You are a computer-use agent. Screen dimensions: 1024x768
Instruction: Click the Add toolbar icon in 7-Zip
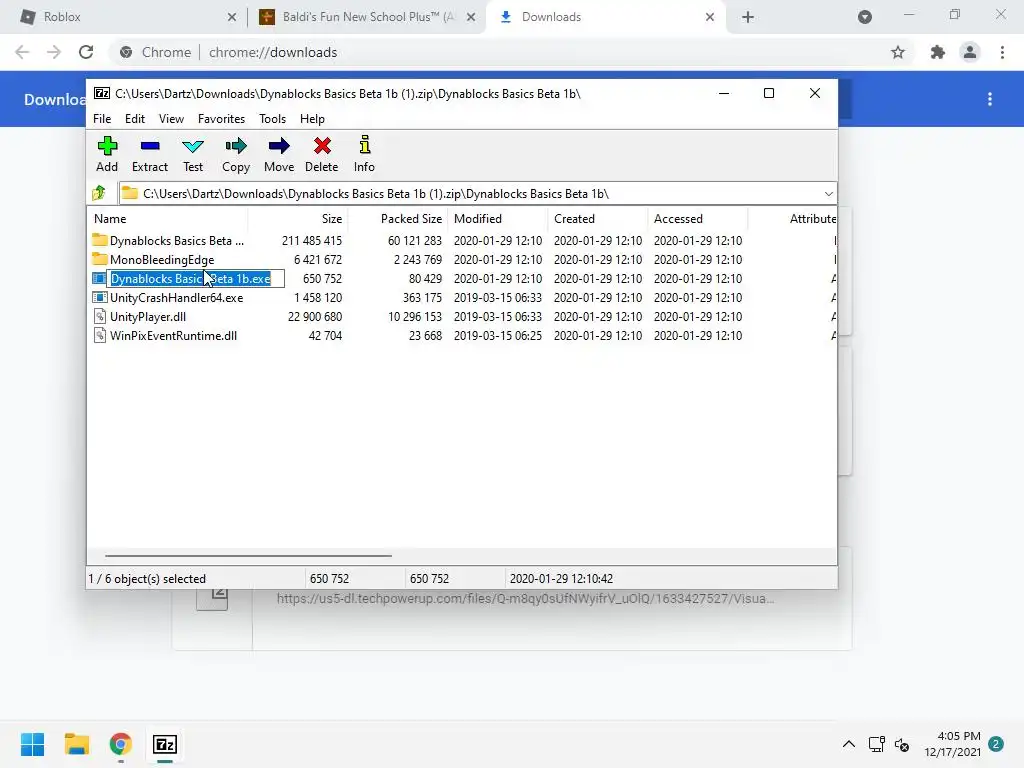[x=107, y=146]
